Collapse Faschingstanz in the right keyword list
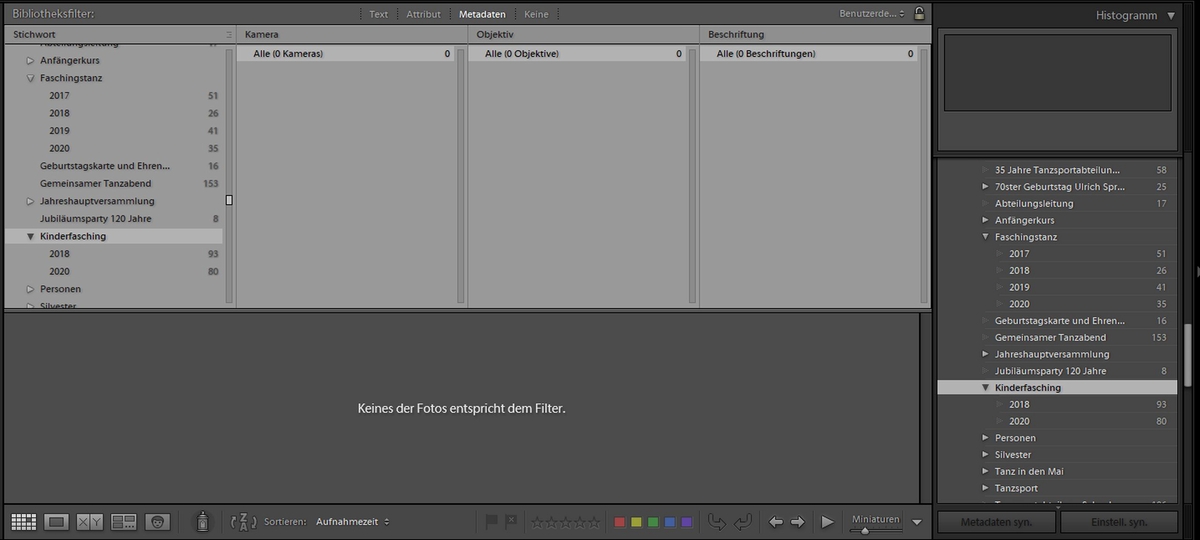Image resolution: width=1200 pixels, height=540 pixels. point(986,237)
